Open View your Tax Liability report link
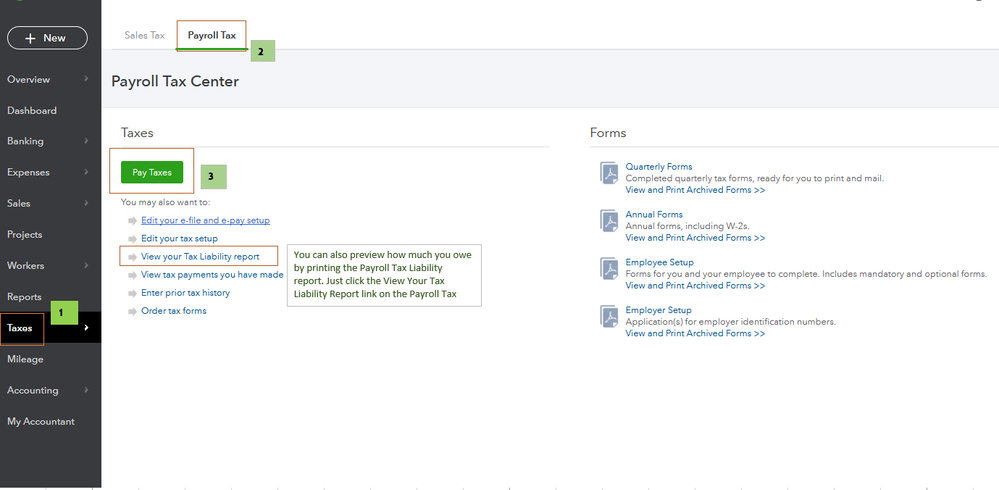Image resolution: width=999 pixels, height=490 pixels. [x=200, y=257]
